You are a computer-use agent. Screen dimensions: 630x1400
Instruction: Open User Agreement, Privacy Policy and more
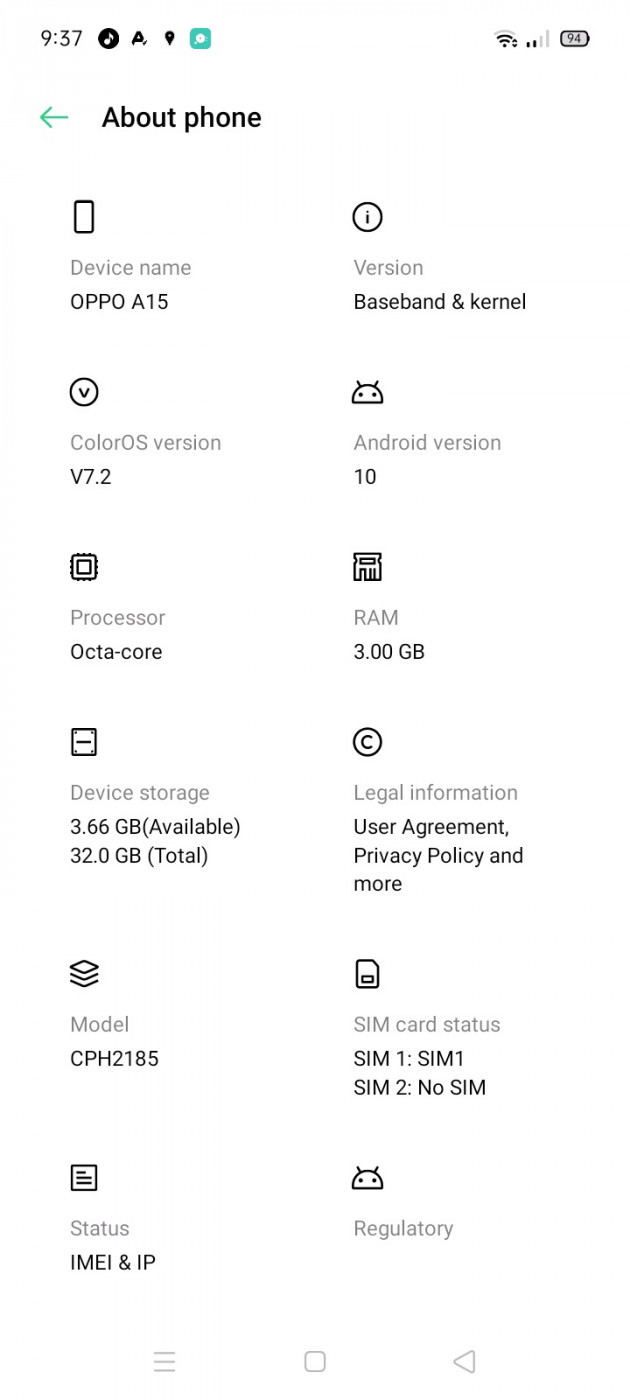pos(437,855)
